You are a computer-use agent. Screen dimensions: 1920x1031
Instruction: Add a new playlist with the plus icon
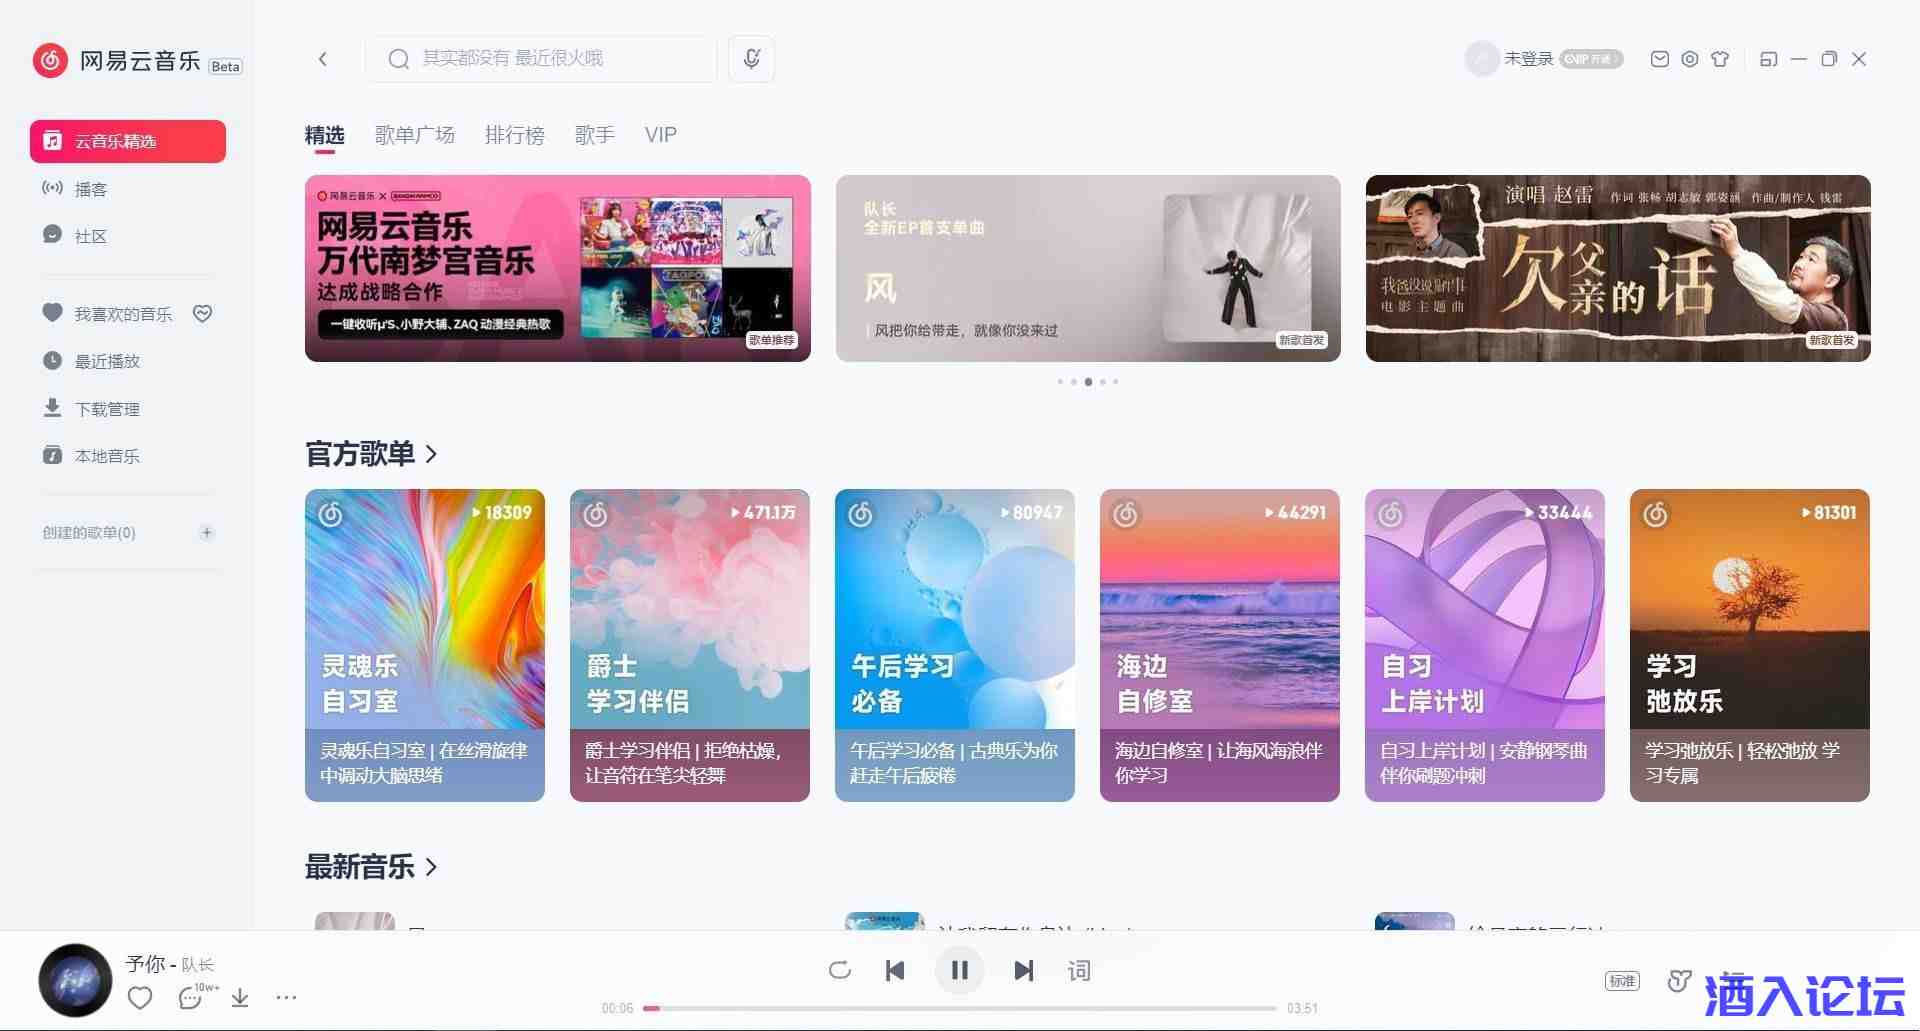pos(207,533)
